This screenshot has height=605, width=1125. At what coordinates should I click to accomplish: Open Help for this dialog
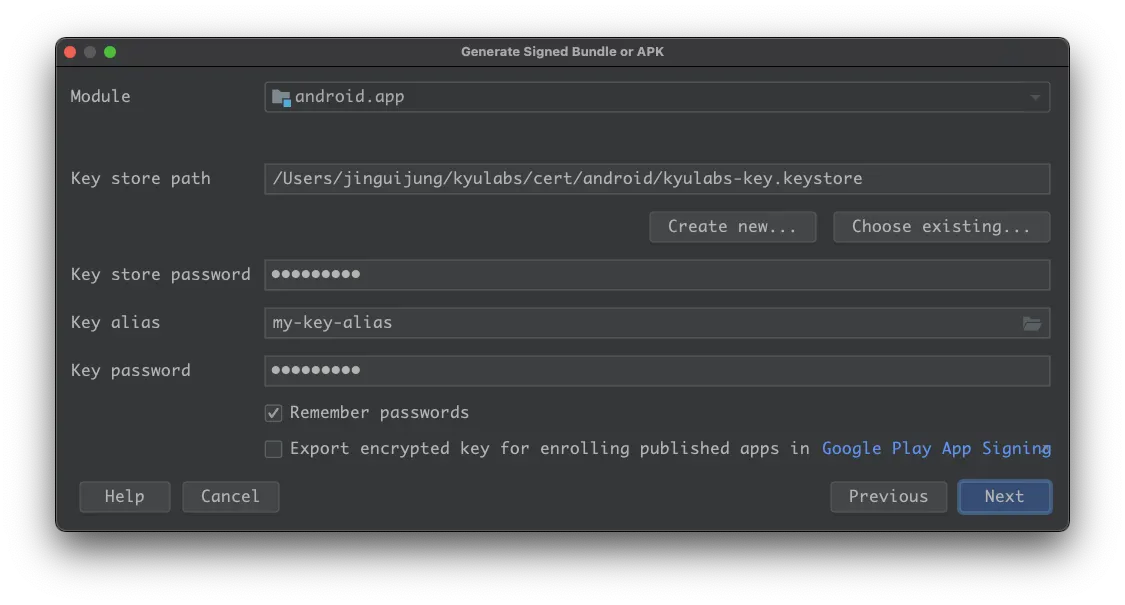pyautogui.click(x=125, y=497)
